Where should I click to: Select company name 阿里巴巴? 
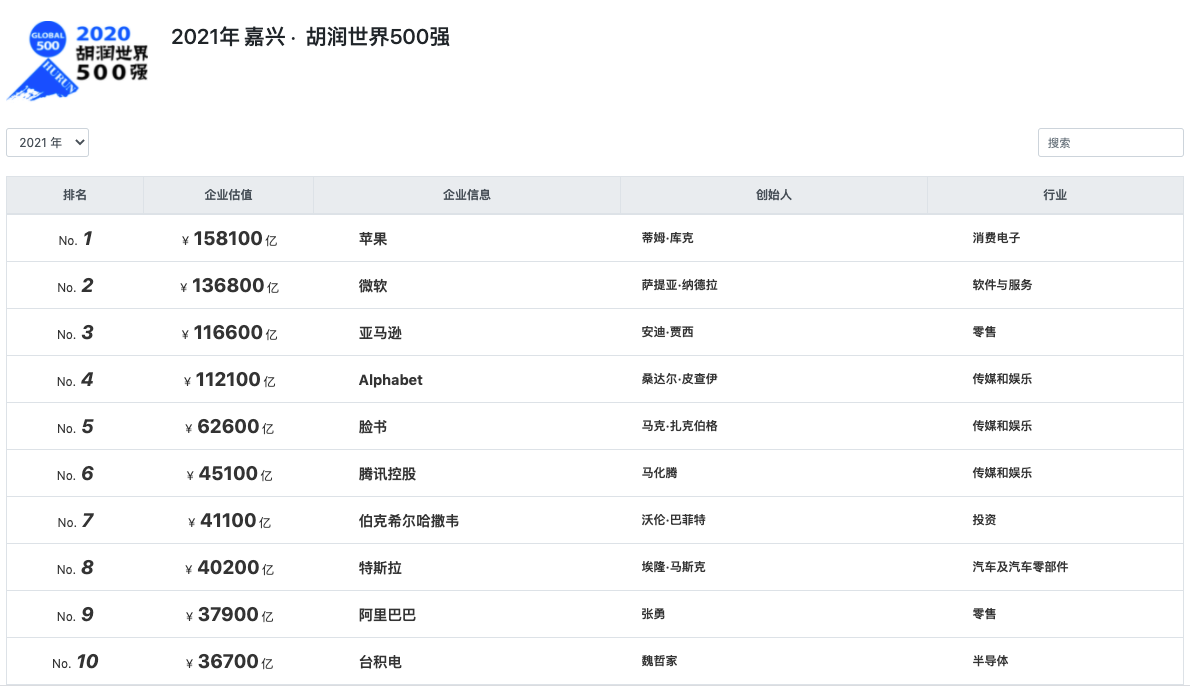coord(387,616)
